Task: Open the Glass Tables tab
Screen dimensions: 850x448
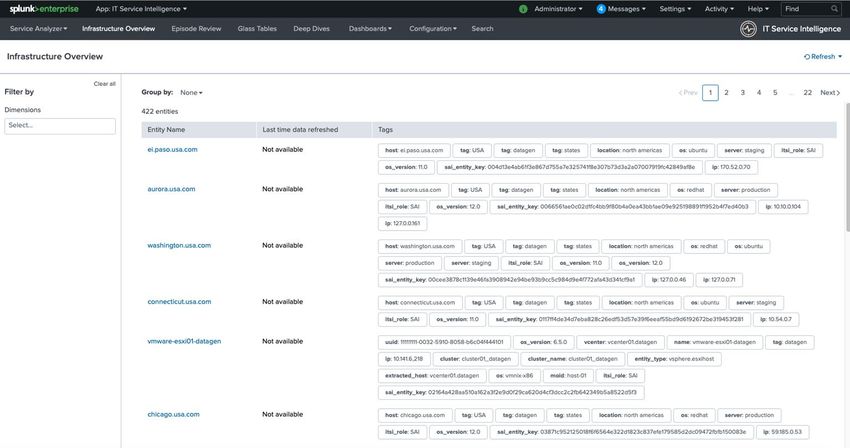Action: (x=257, y=29)
